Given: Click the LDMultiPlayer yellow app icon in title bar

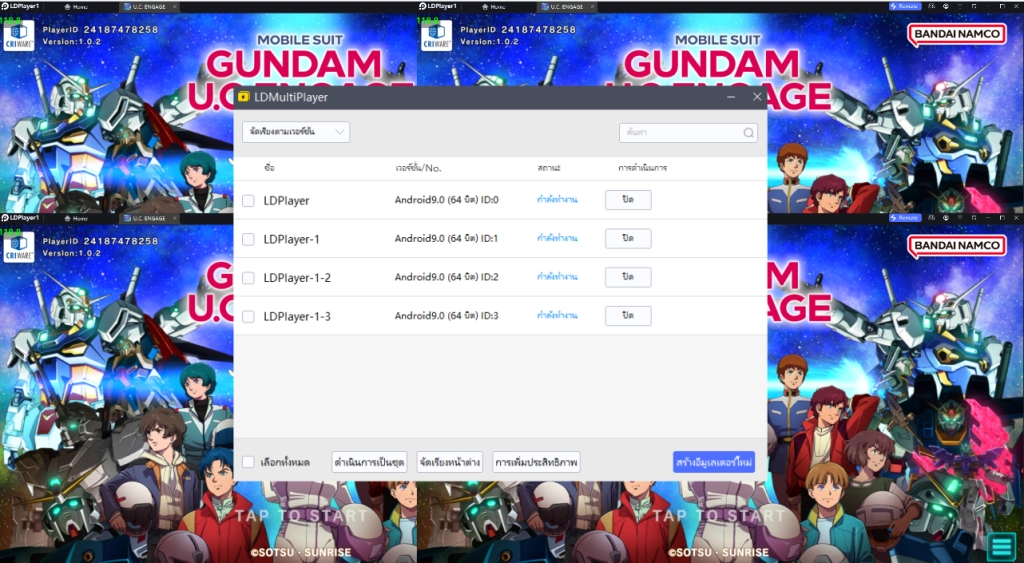Looking at the screenshot, I should 244,97.
